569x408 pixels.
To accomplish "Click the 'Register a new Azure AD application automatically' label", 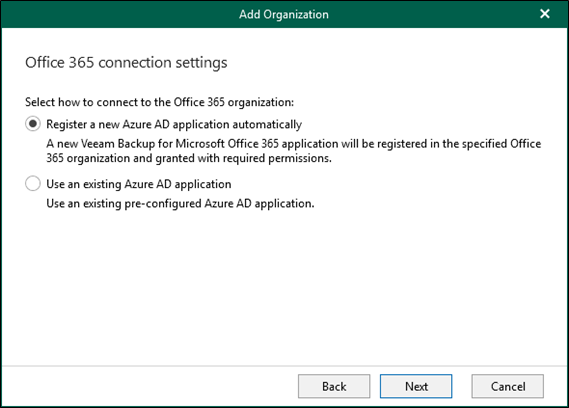I will 174,125.
